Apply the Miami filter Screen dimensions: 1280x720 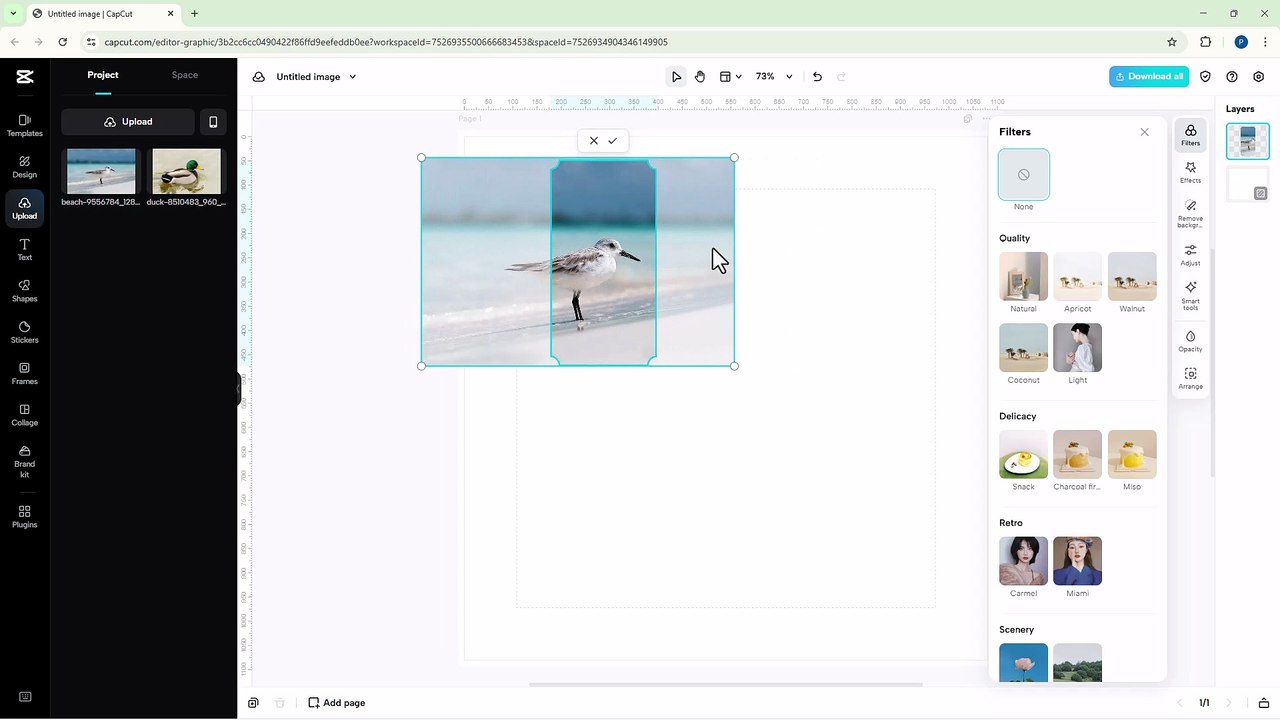1078,561
